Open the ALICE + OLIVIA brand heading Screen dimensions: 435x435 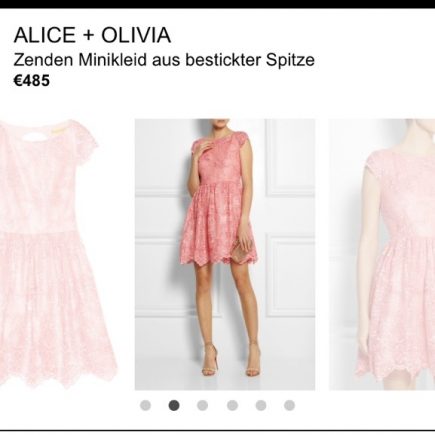pyautogui.click(x=92, y=35)
